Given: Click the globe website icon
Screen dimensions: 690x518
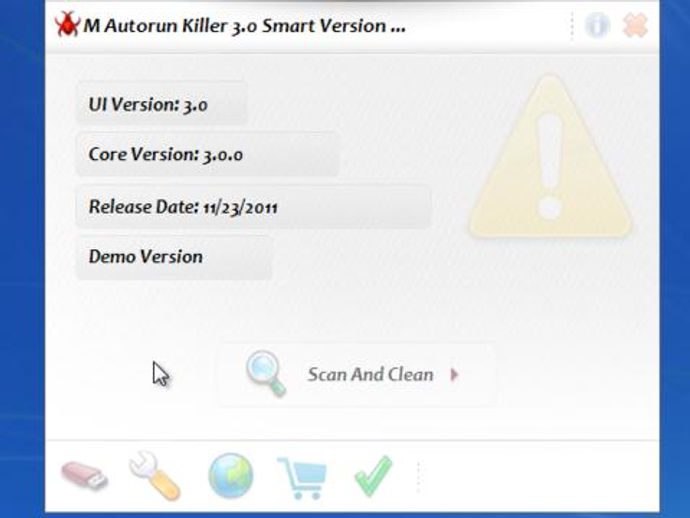Looking at the screenshot, I should [x=231, y=476].
